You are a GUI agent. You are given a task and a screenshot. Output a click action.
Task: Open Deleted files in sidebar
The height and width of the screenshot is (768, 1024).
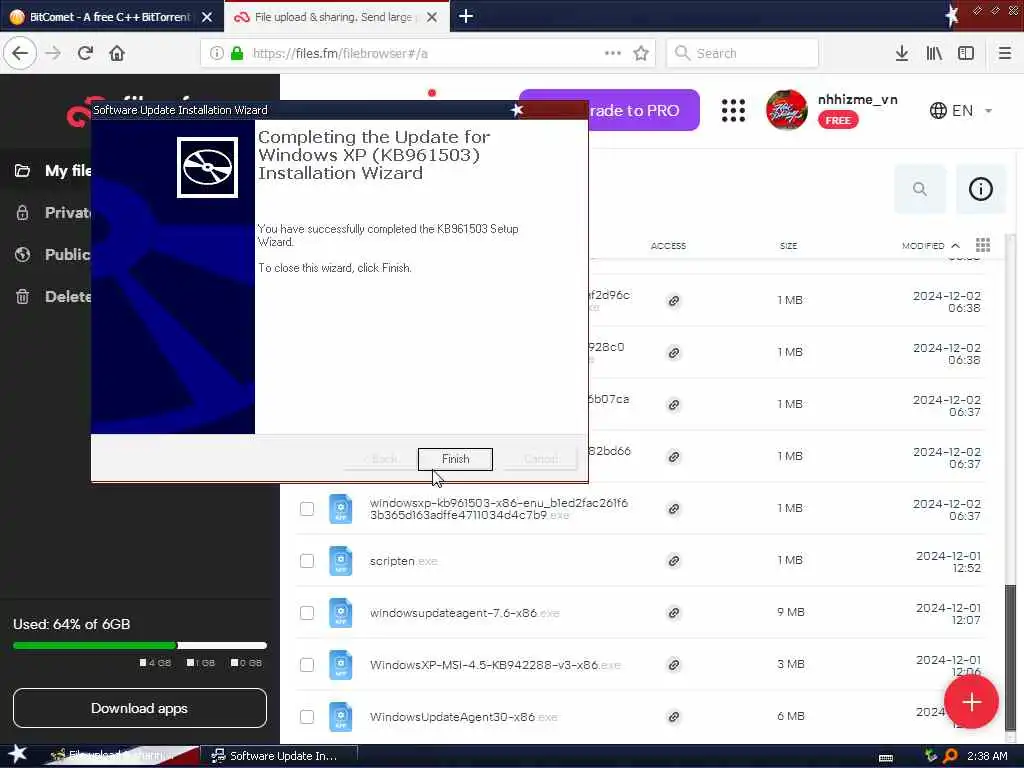[52, 296]
